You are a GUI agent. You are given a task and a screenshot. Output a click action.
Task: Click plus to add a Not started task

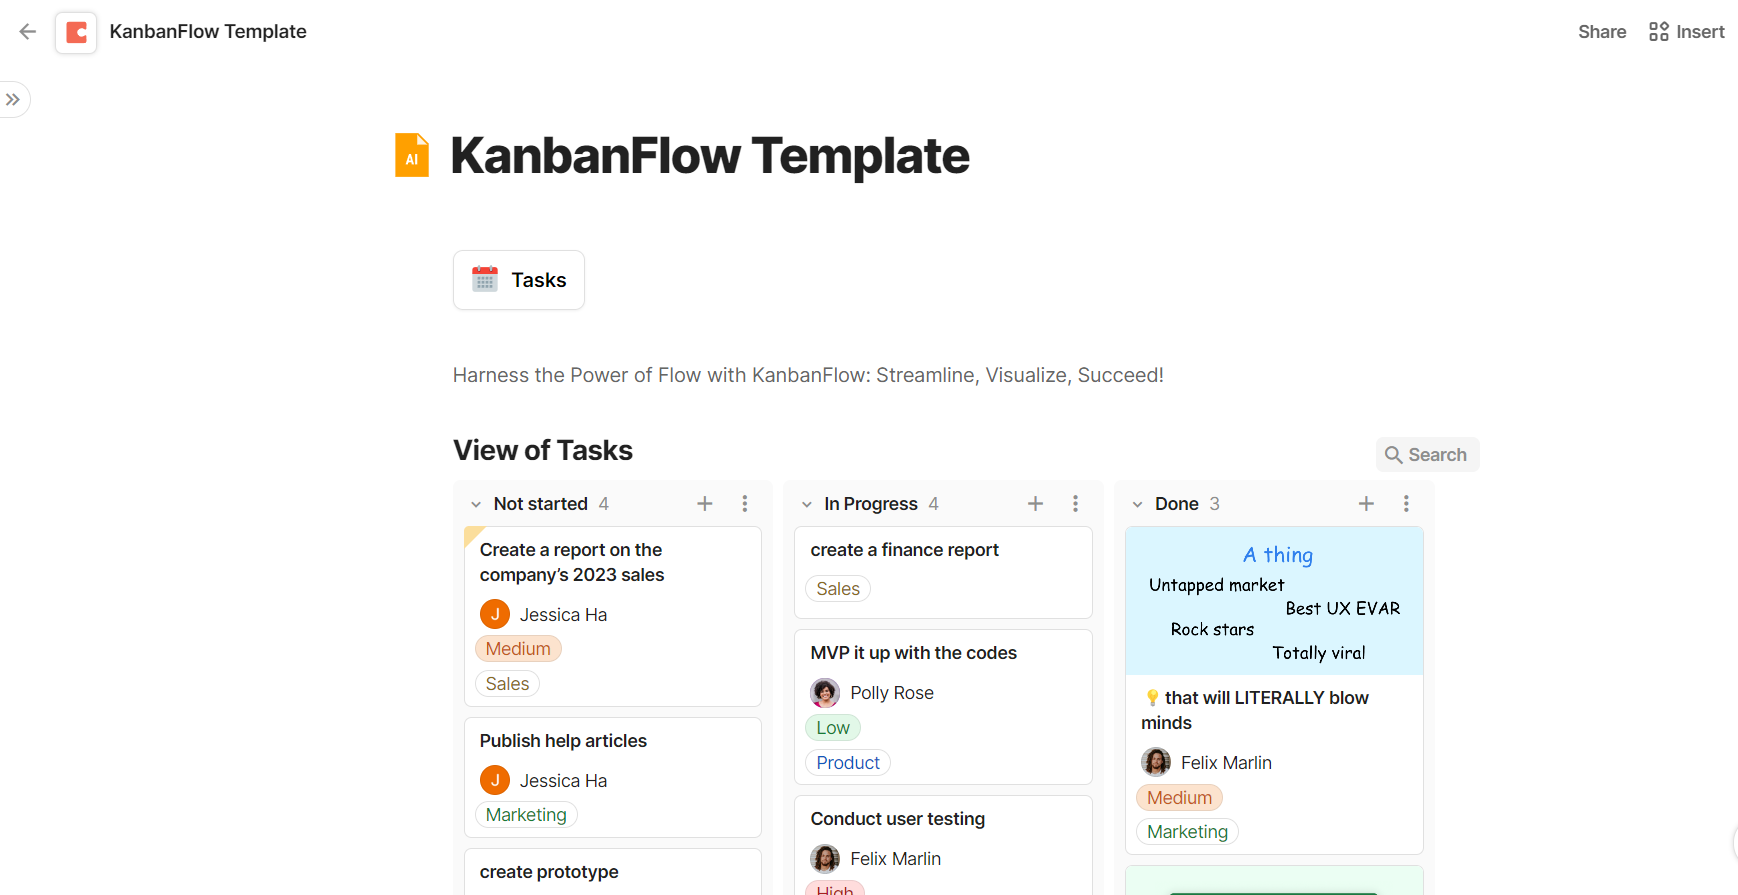705,503
